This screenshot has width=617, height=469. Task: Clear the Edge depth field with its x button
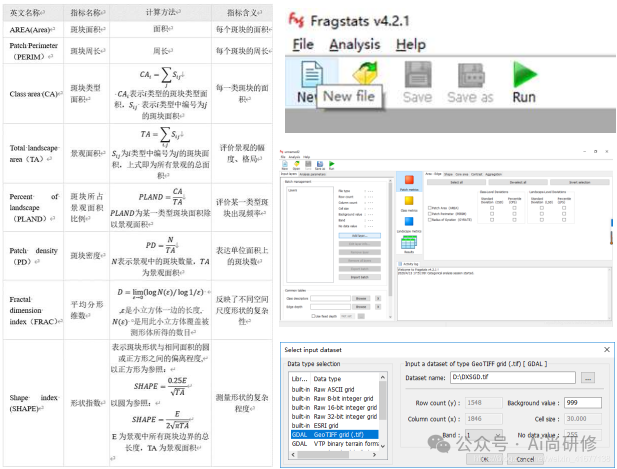378,307
